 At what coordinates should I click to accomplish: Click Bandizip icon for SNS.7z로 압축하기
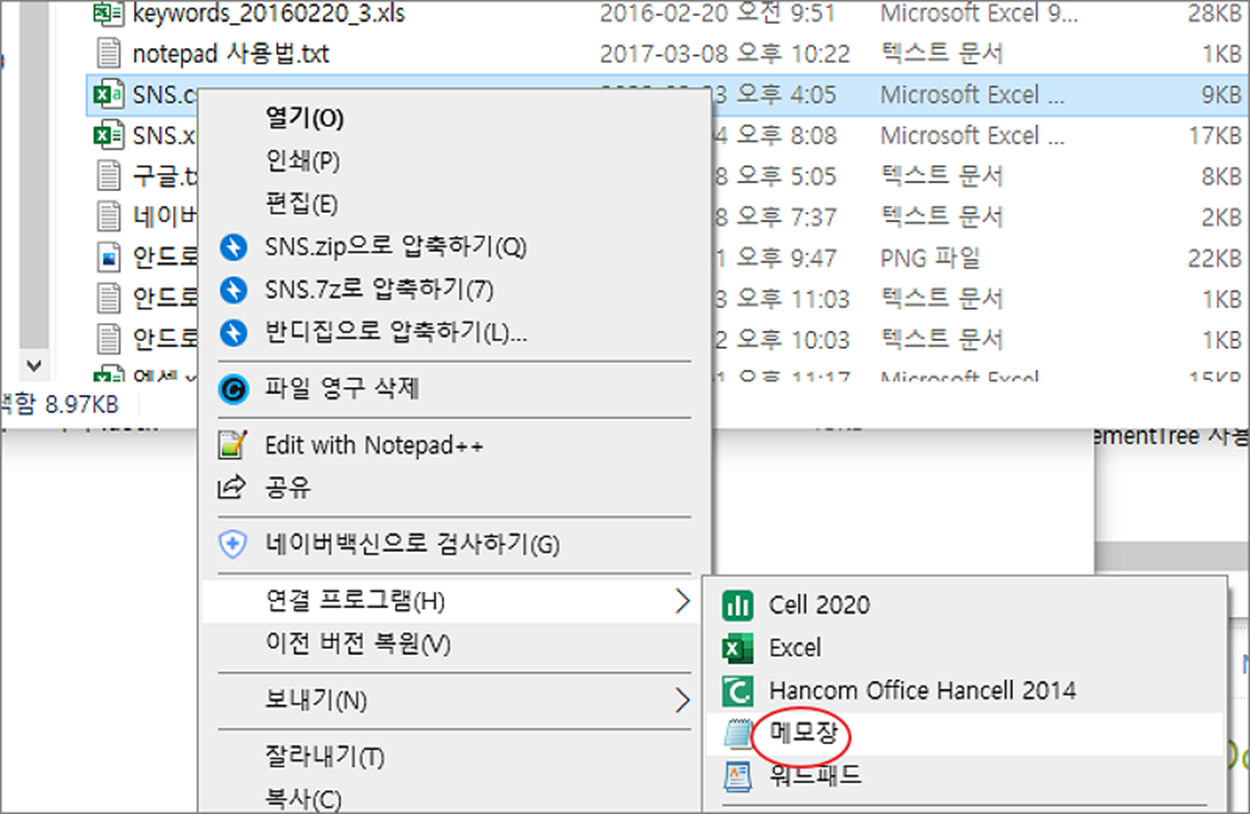coord(233,290)
